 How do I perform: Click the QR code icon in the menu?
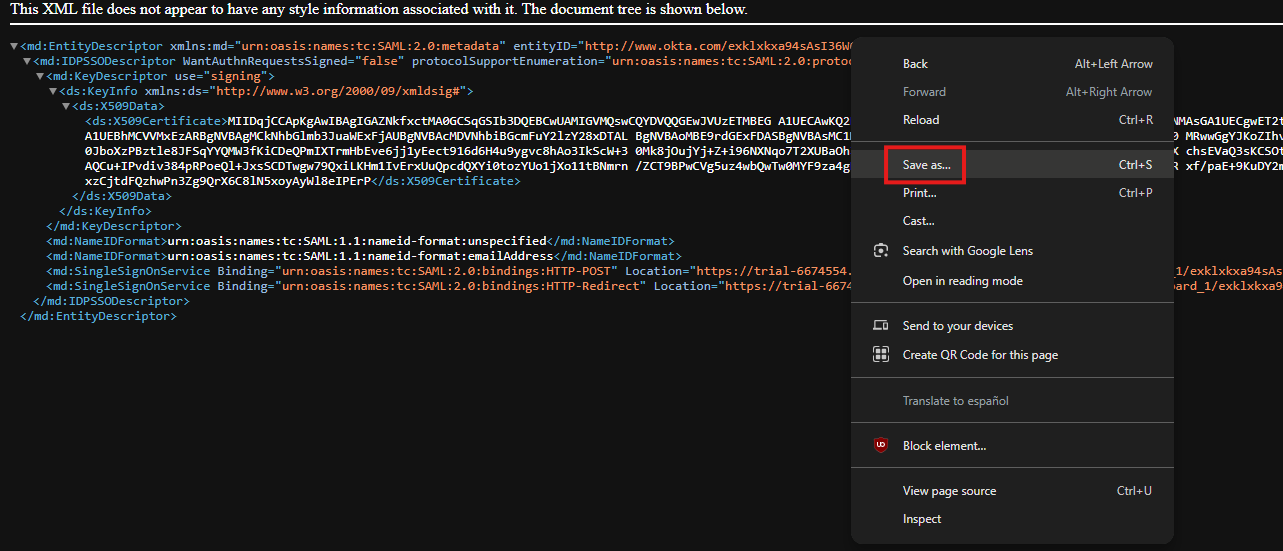coord(880,355)
